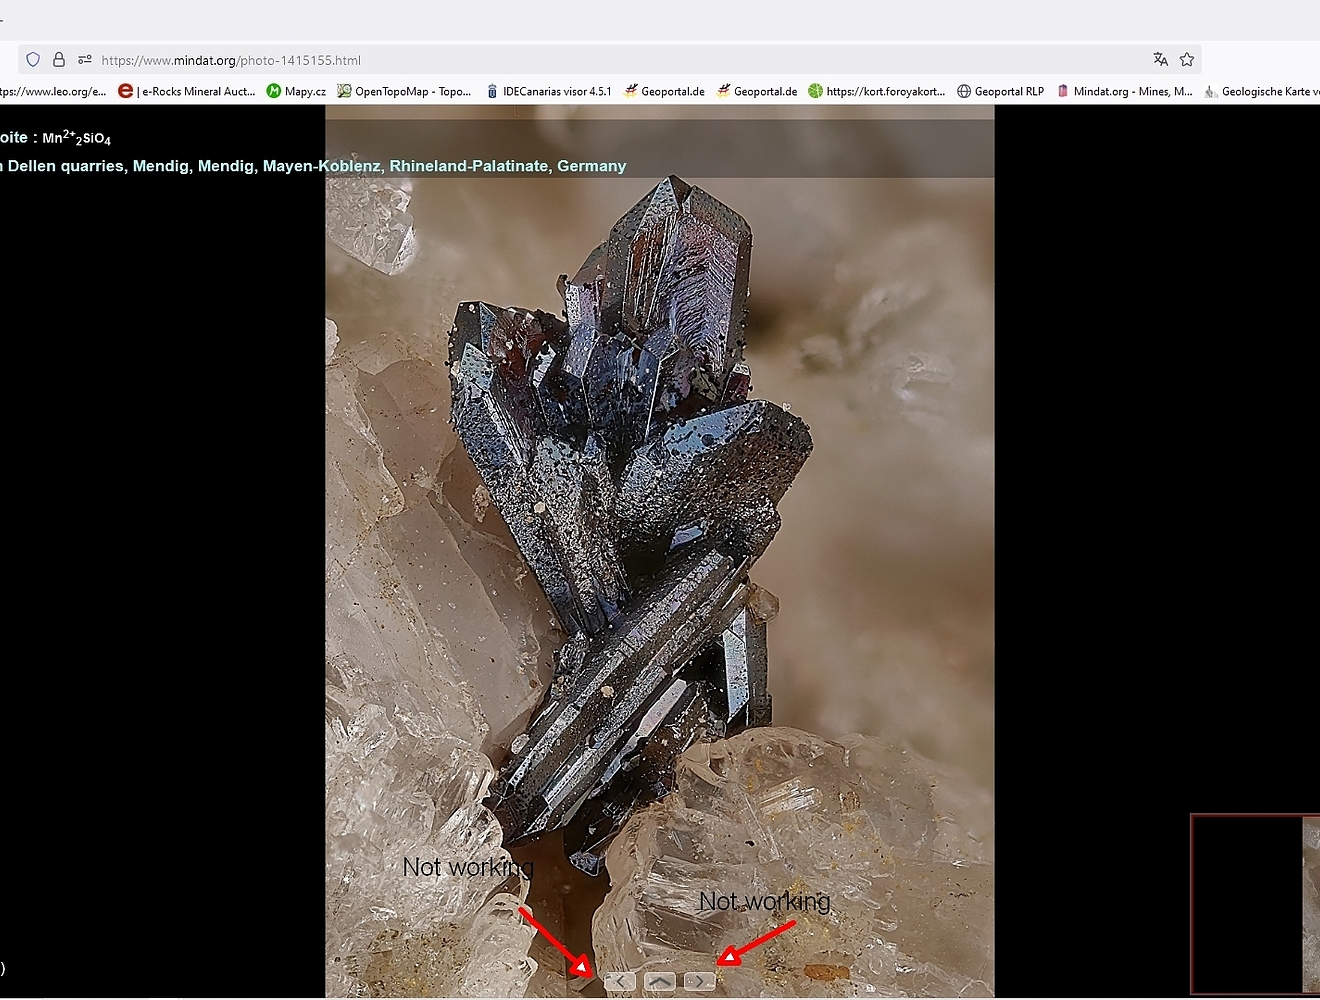Click the OpenTopoMap icon on the bookmarks bar
1320x1000 pixels.
click(x=343, y=91)
